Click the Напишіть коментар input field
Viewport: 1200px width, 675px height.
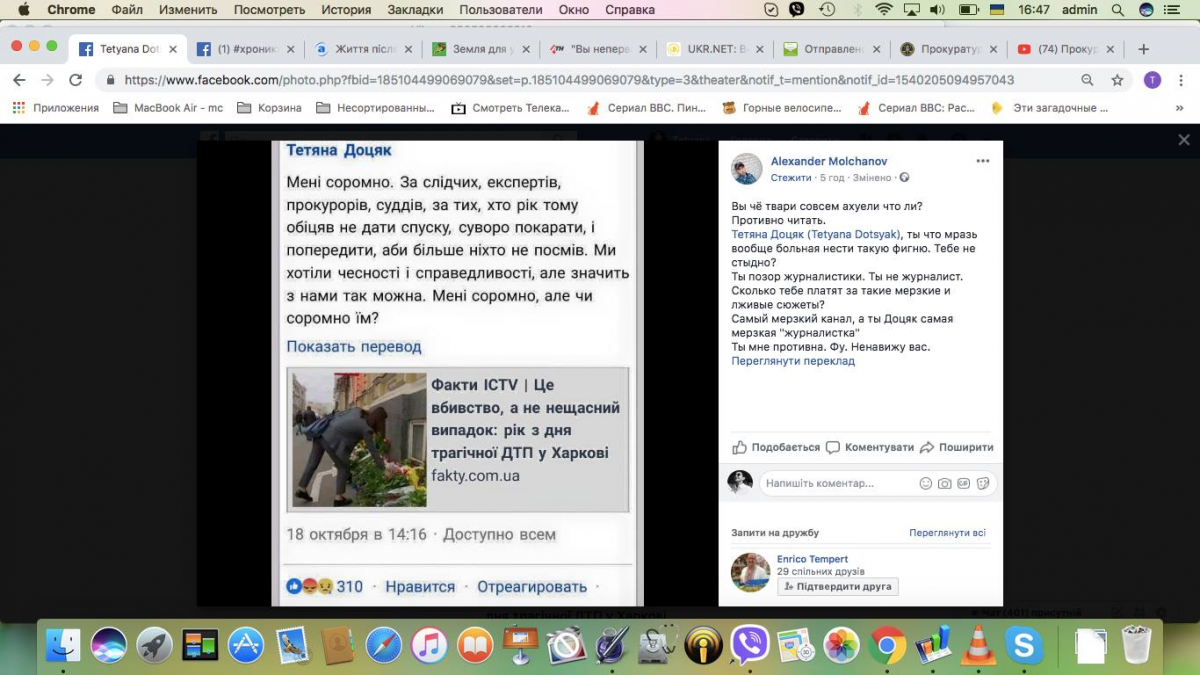pos(835,483)
